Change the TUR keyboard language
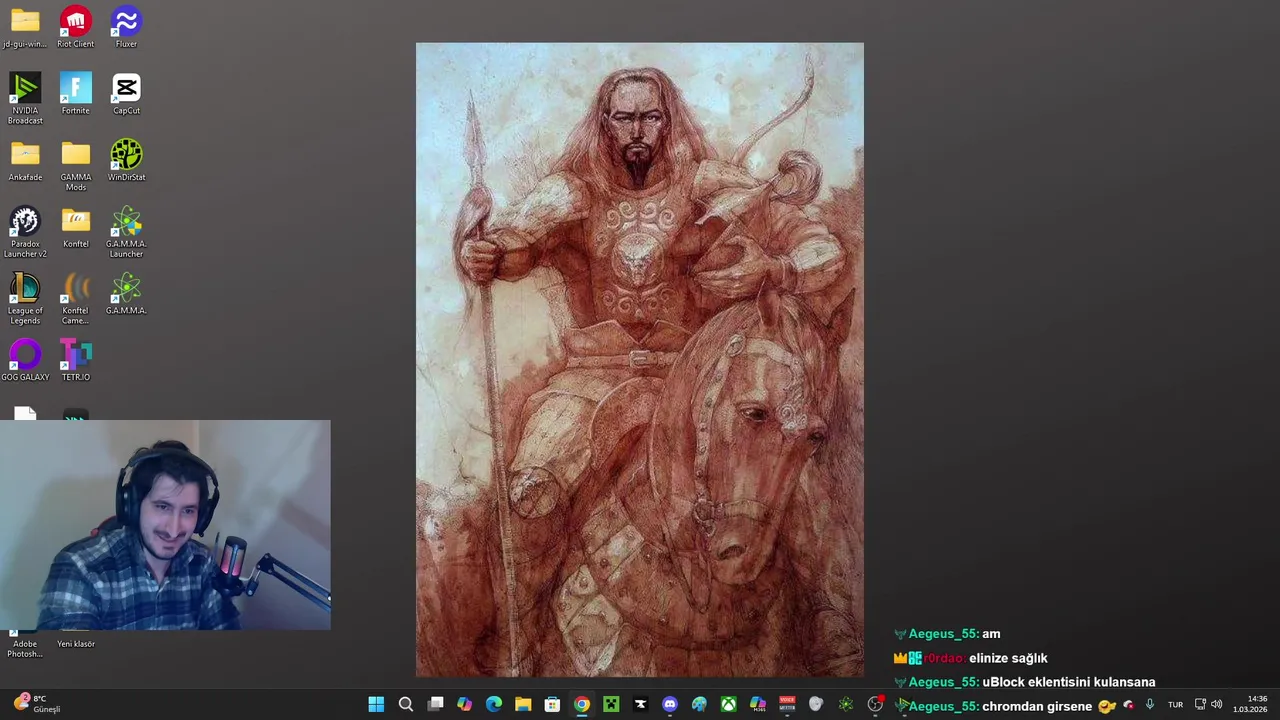Viewport: 1280px width, 720px height. [x=1175, y=705]
